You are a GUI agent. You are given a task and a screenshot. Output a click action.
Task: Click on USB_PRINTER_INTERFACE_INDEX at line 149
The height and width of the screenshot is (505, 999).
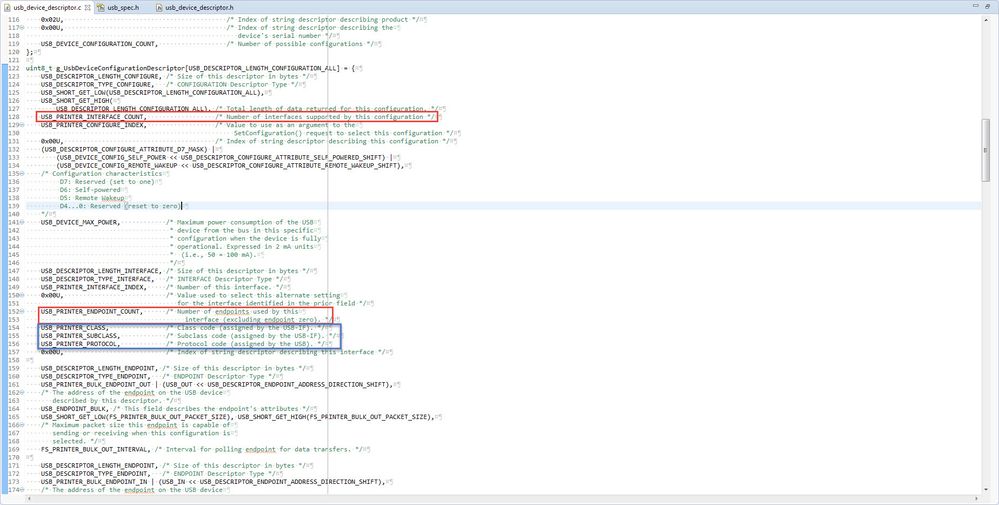(x=93, y=287)
